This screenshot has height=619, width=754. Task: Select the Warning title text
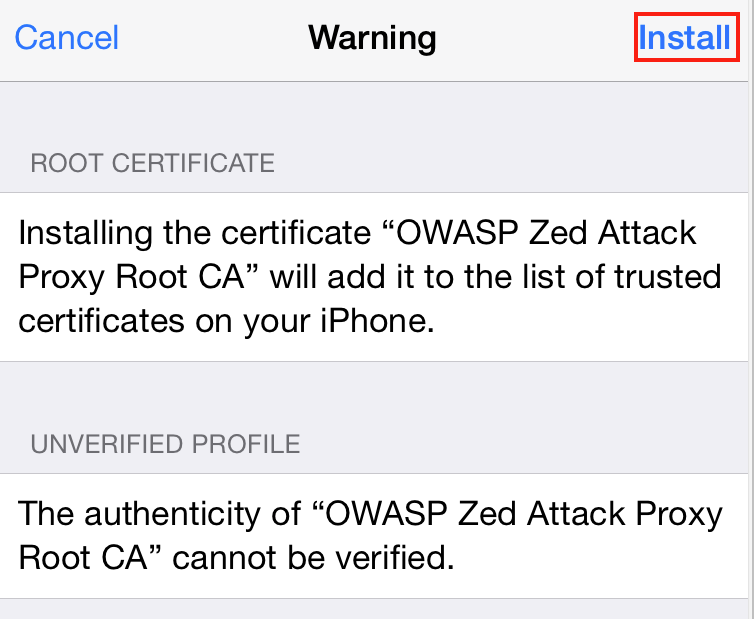click(x=372, y=39)
